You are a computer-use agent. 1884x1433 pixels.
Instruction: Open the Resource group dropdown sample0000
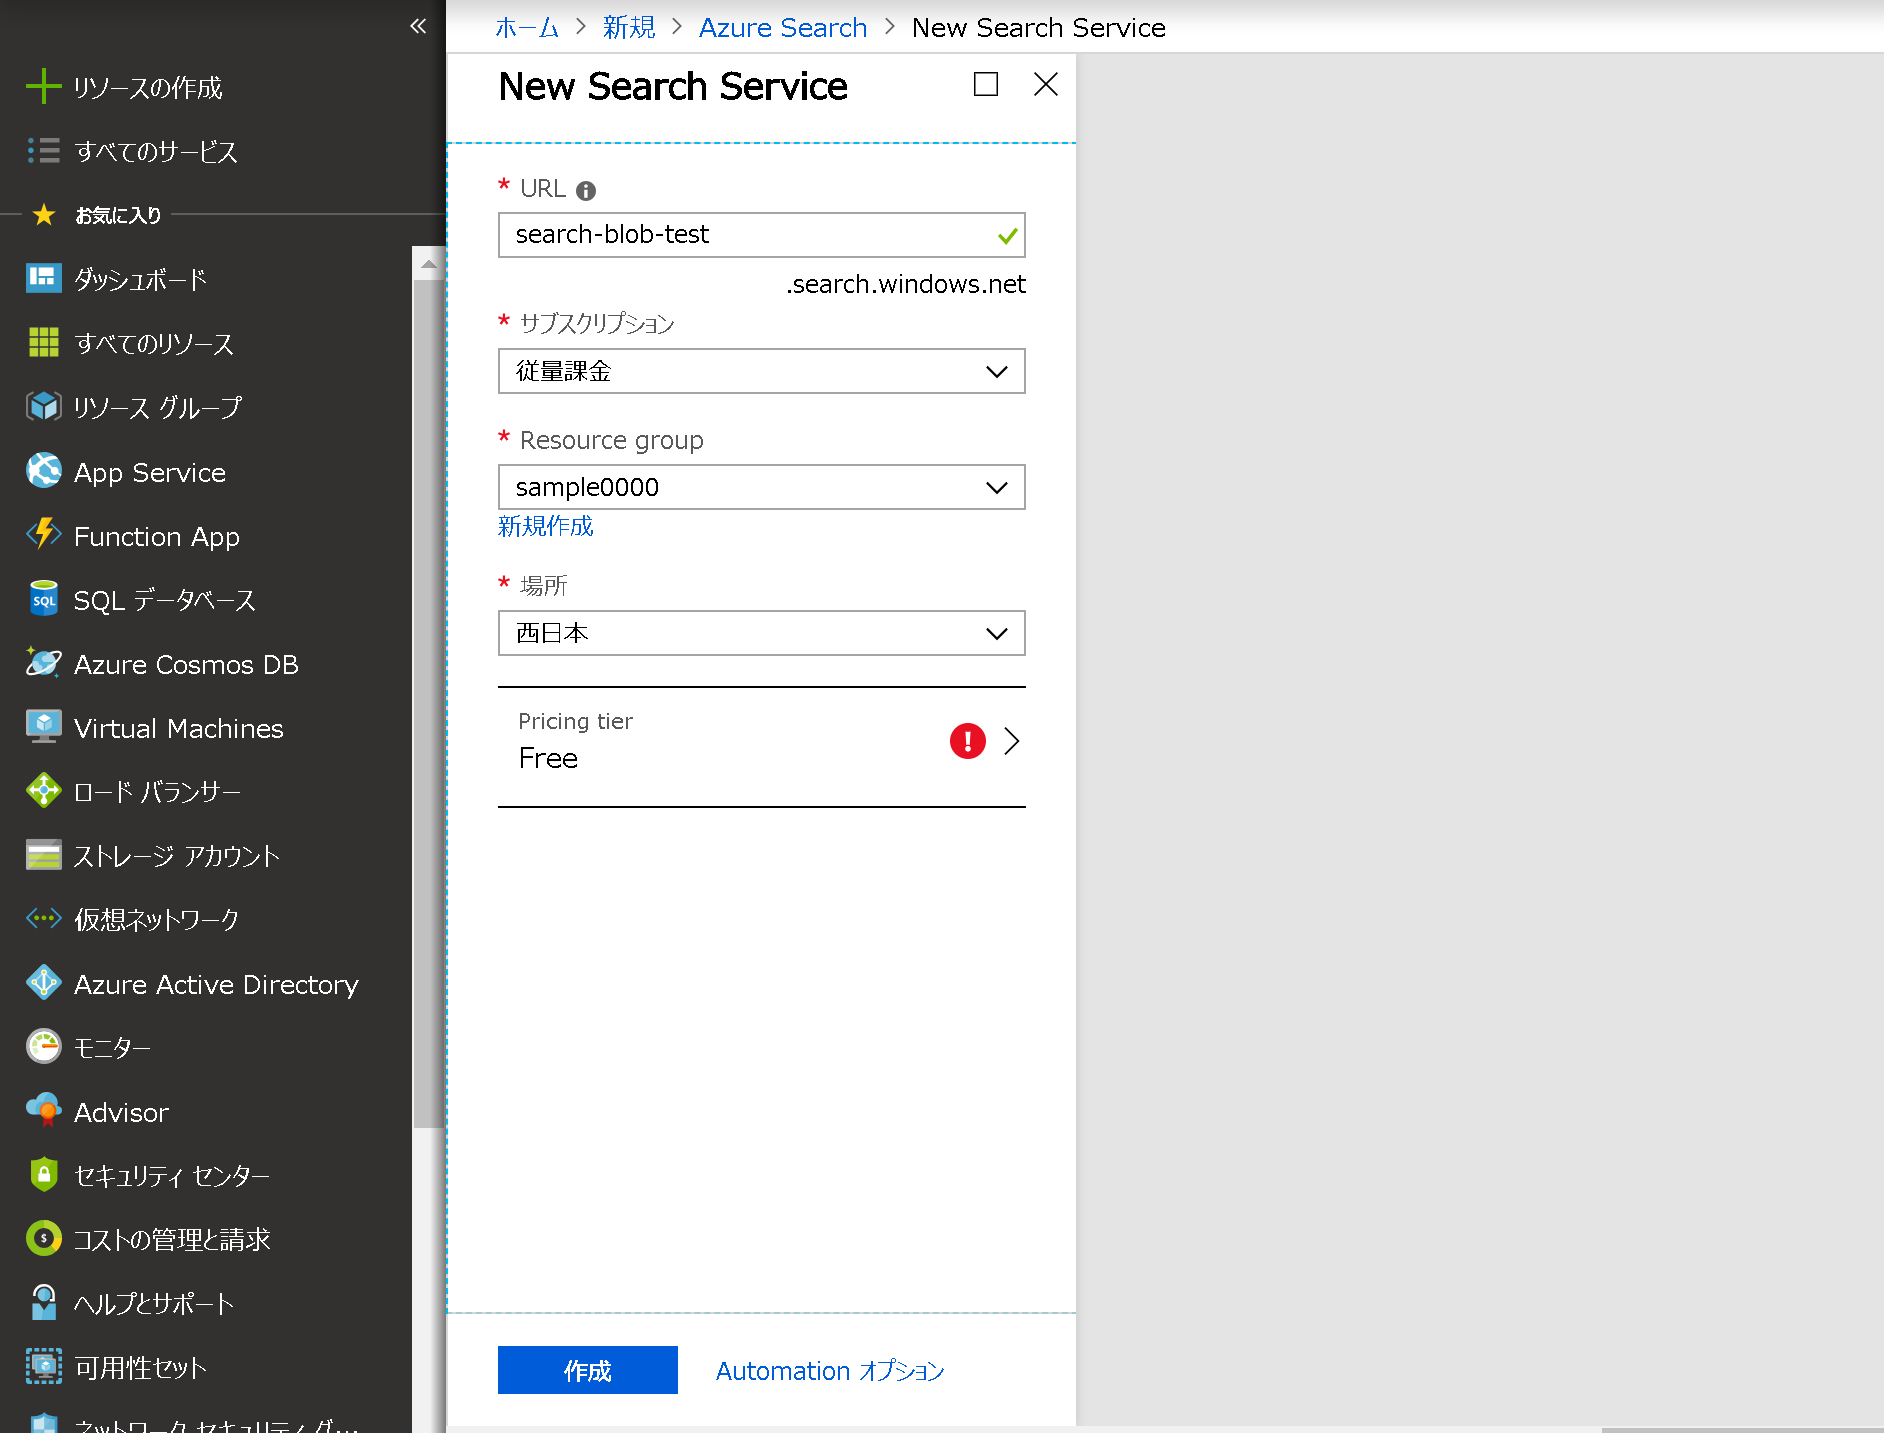[x=762, y=487]
